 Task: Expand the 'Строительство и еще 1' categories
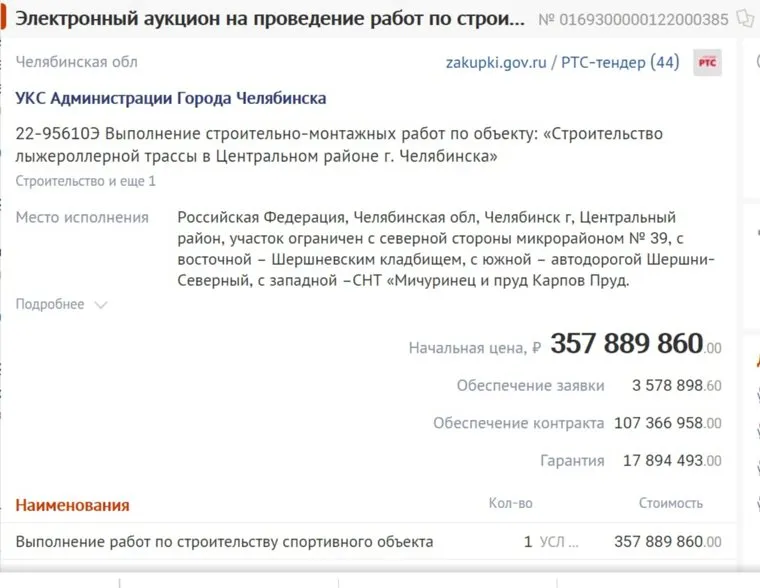coord(85,181)
